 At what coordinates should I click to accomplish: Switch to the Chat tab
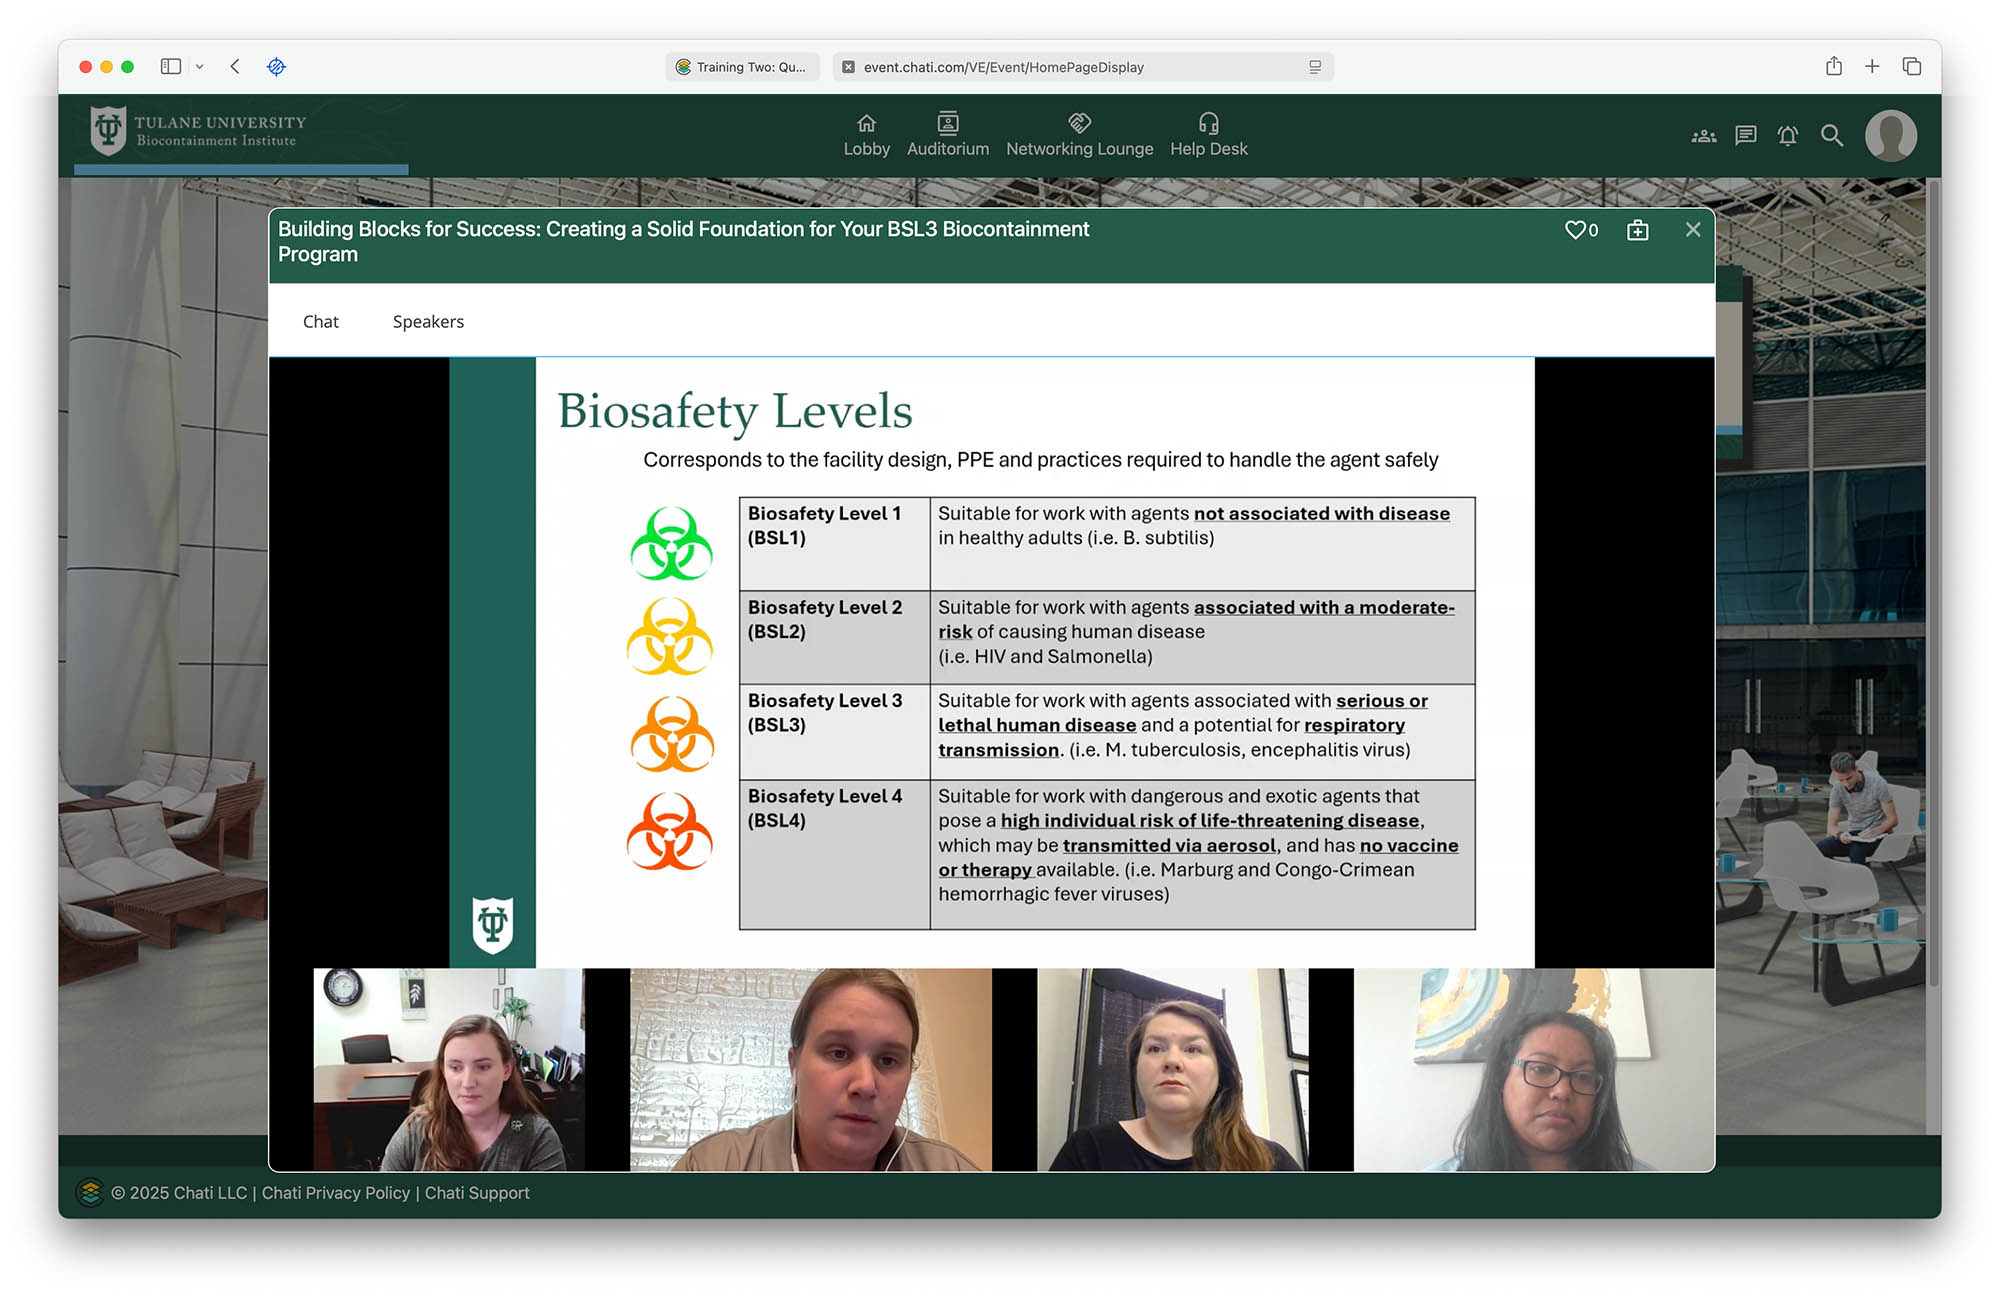pos(320,321)
